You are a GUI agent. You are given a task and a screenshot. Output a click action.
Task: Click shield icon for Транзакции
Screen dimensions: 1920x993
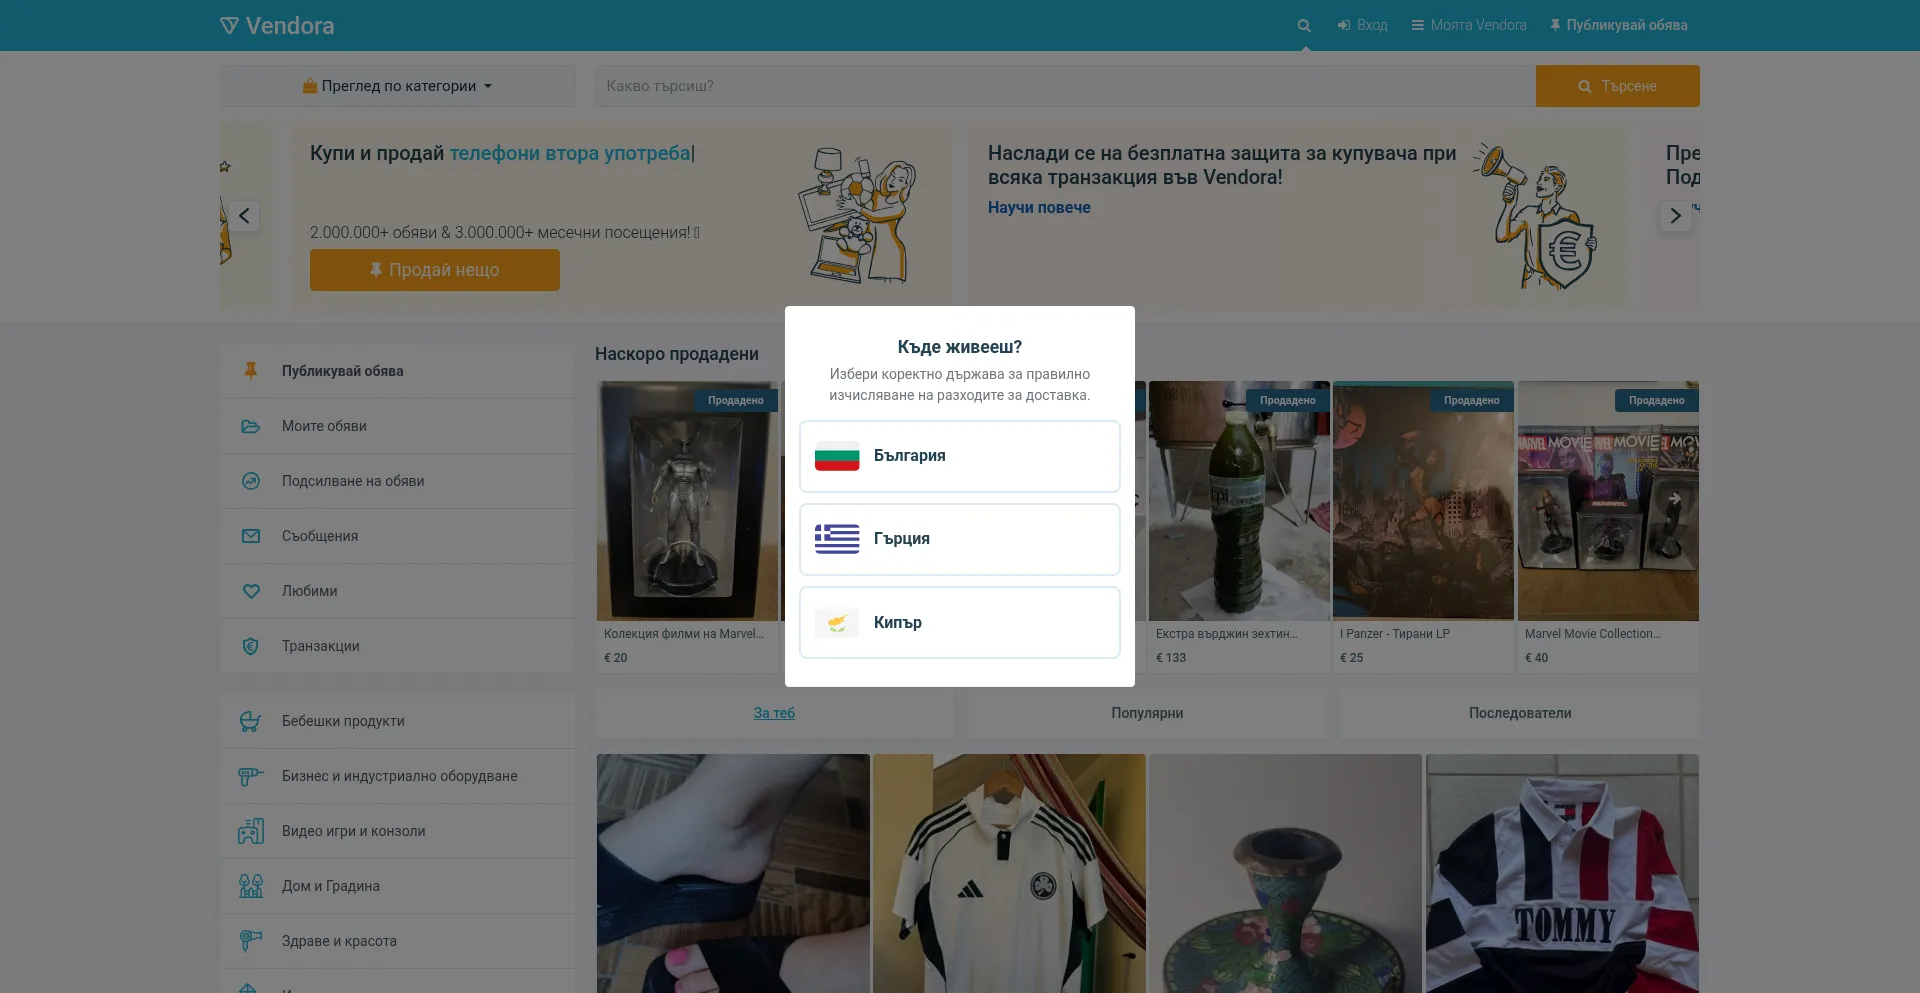tap(251, 646)
